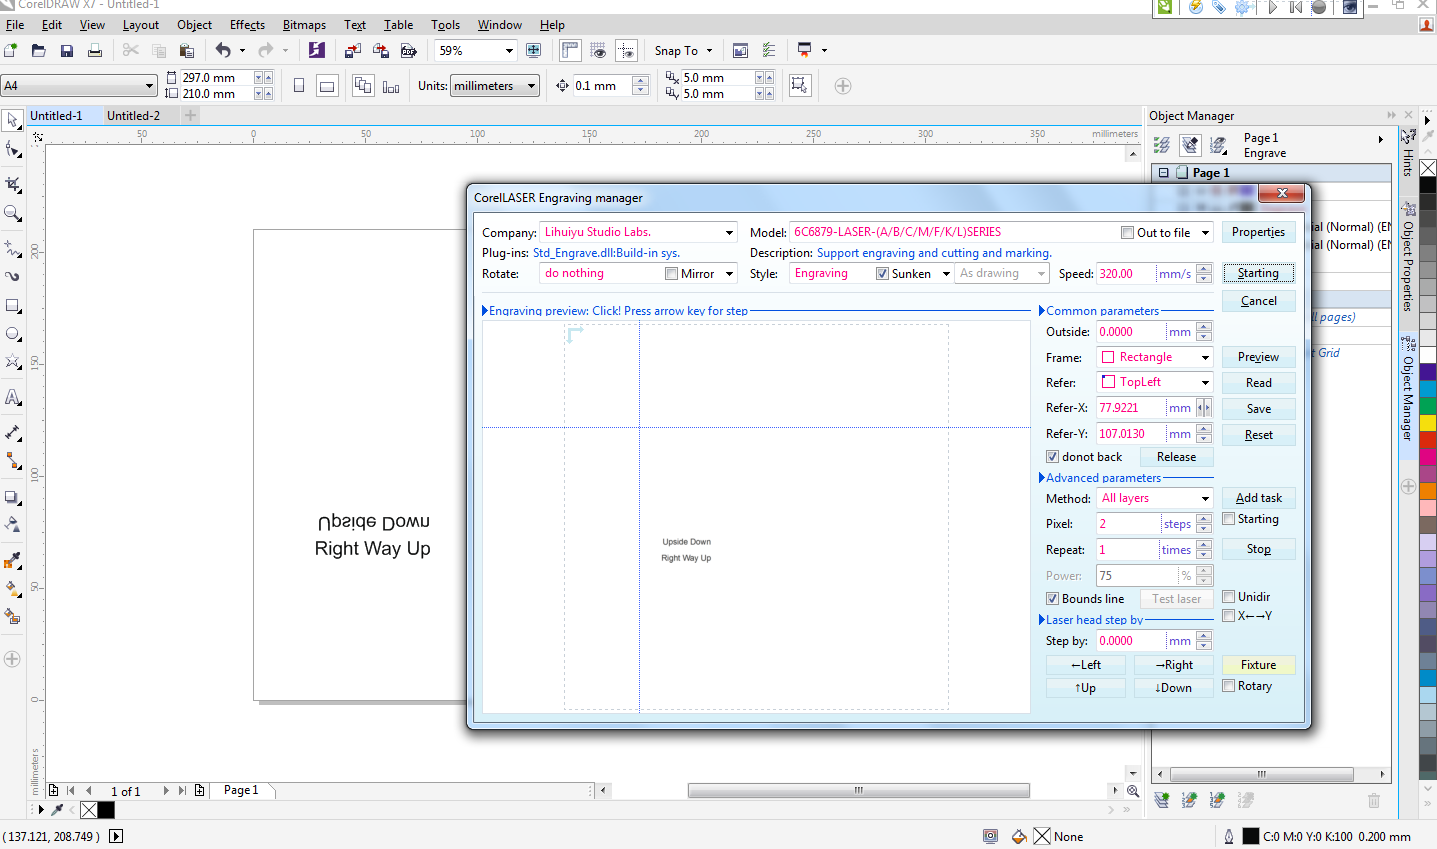Select the Crop tool

pyautogui.click(x=13, y=185)
